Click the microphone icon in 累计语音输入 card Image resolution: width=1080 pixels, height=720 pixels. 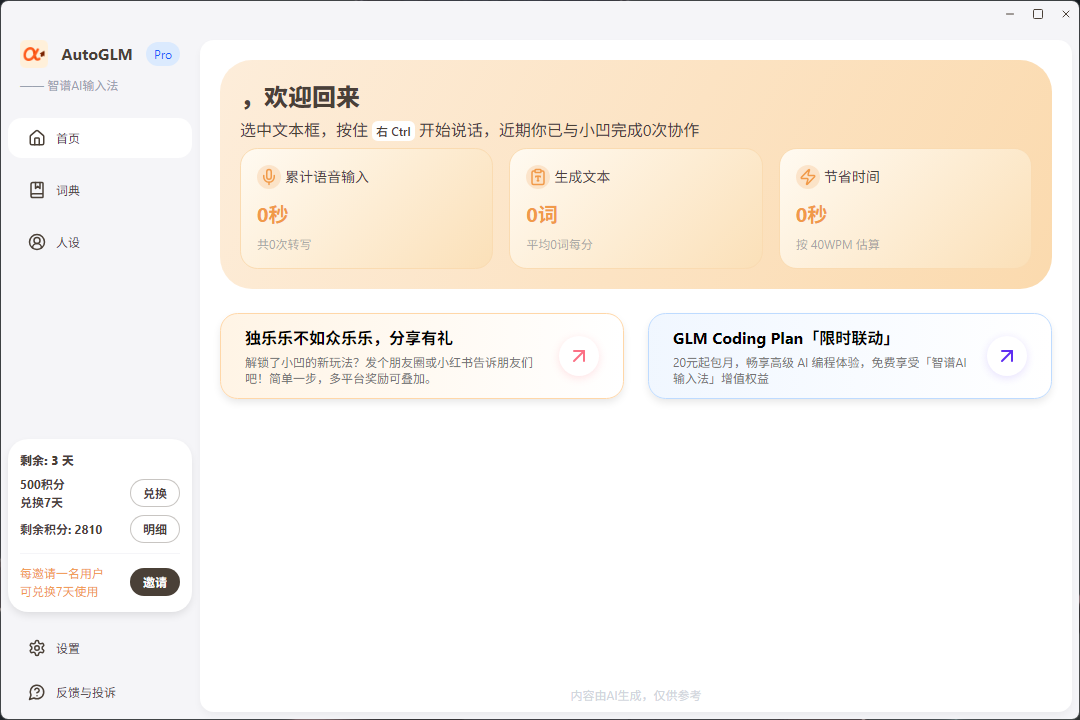[x=268, y=176]
